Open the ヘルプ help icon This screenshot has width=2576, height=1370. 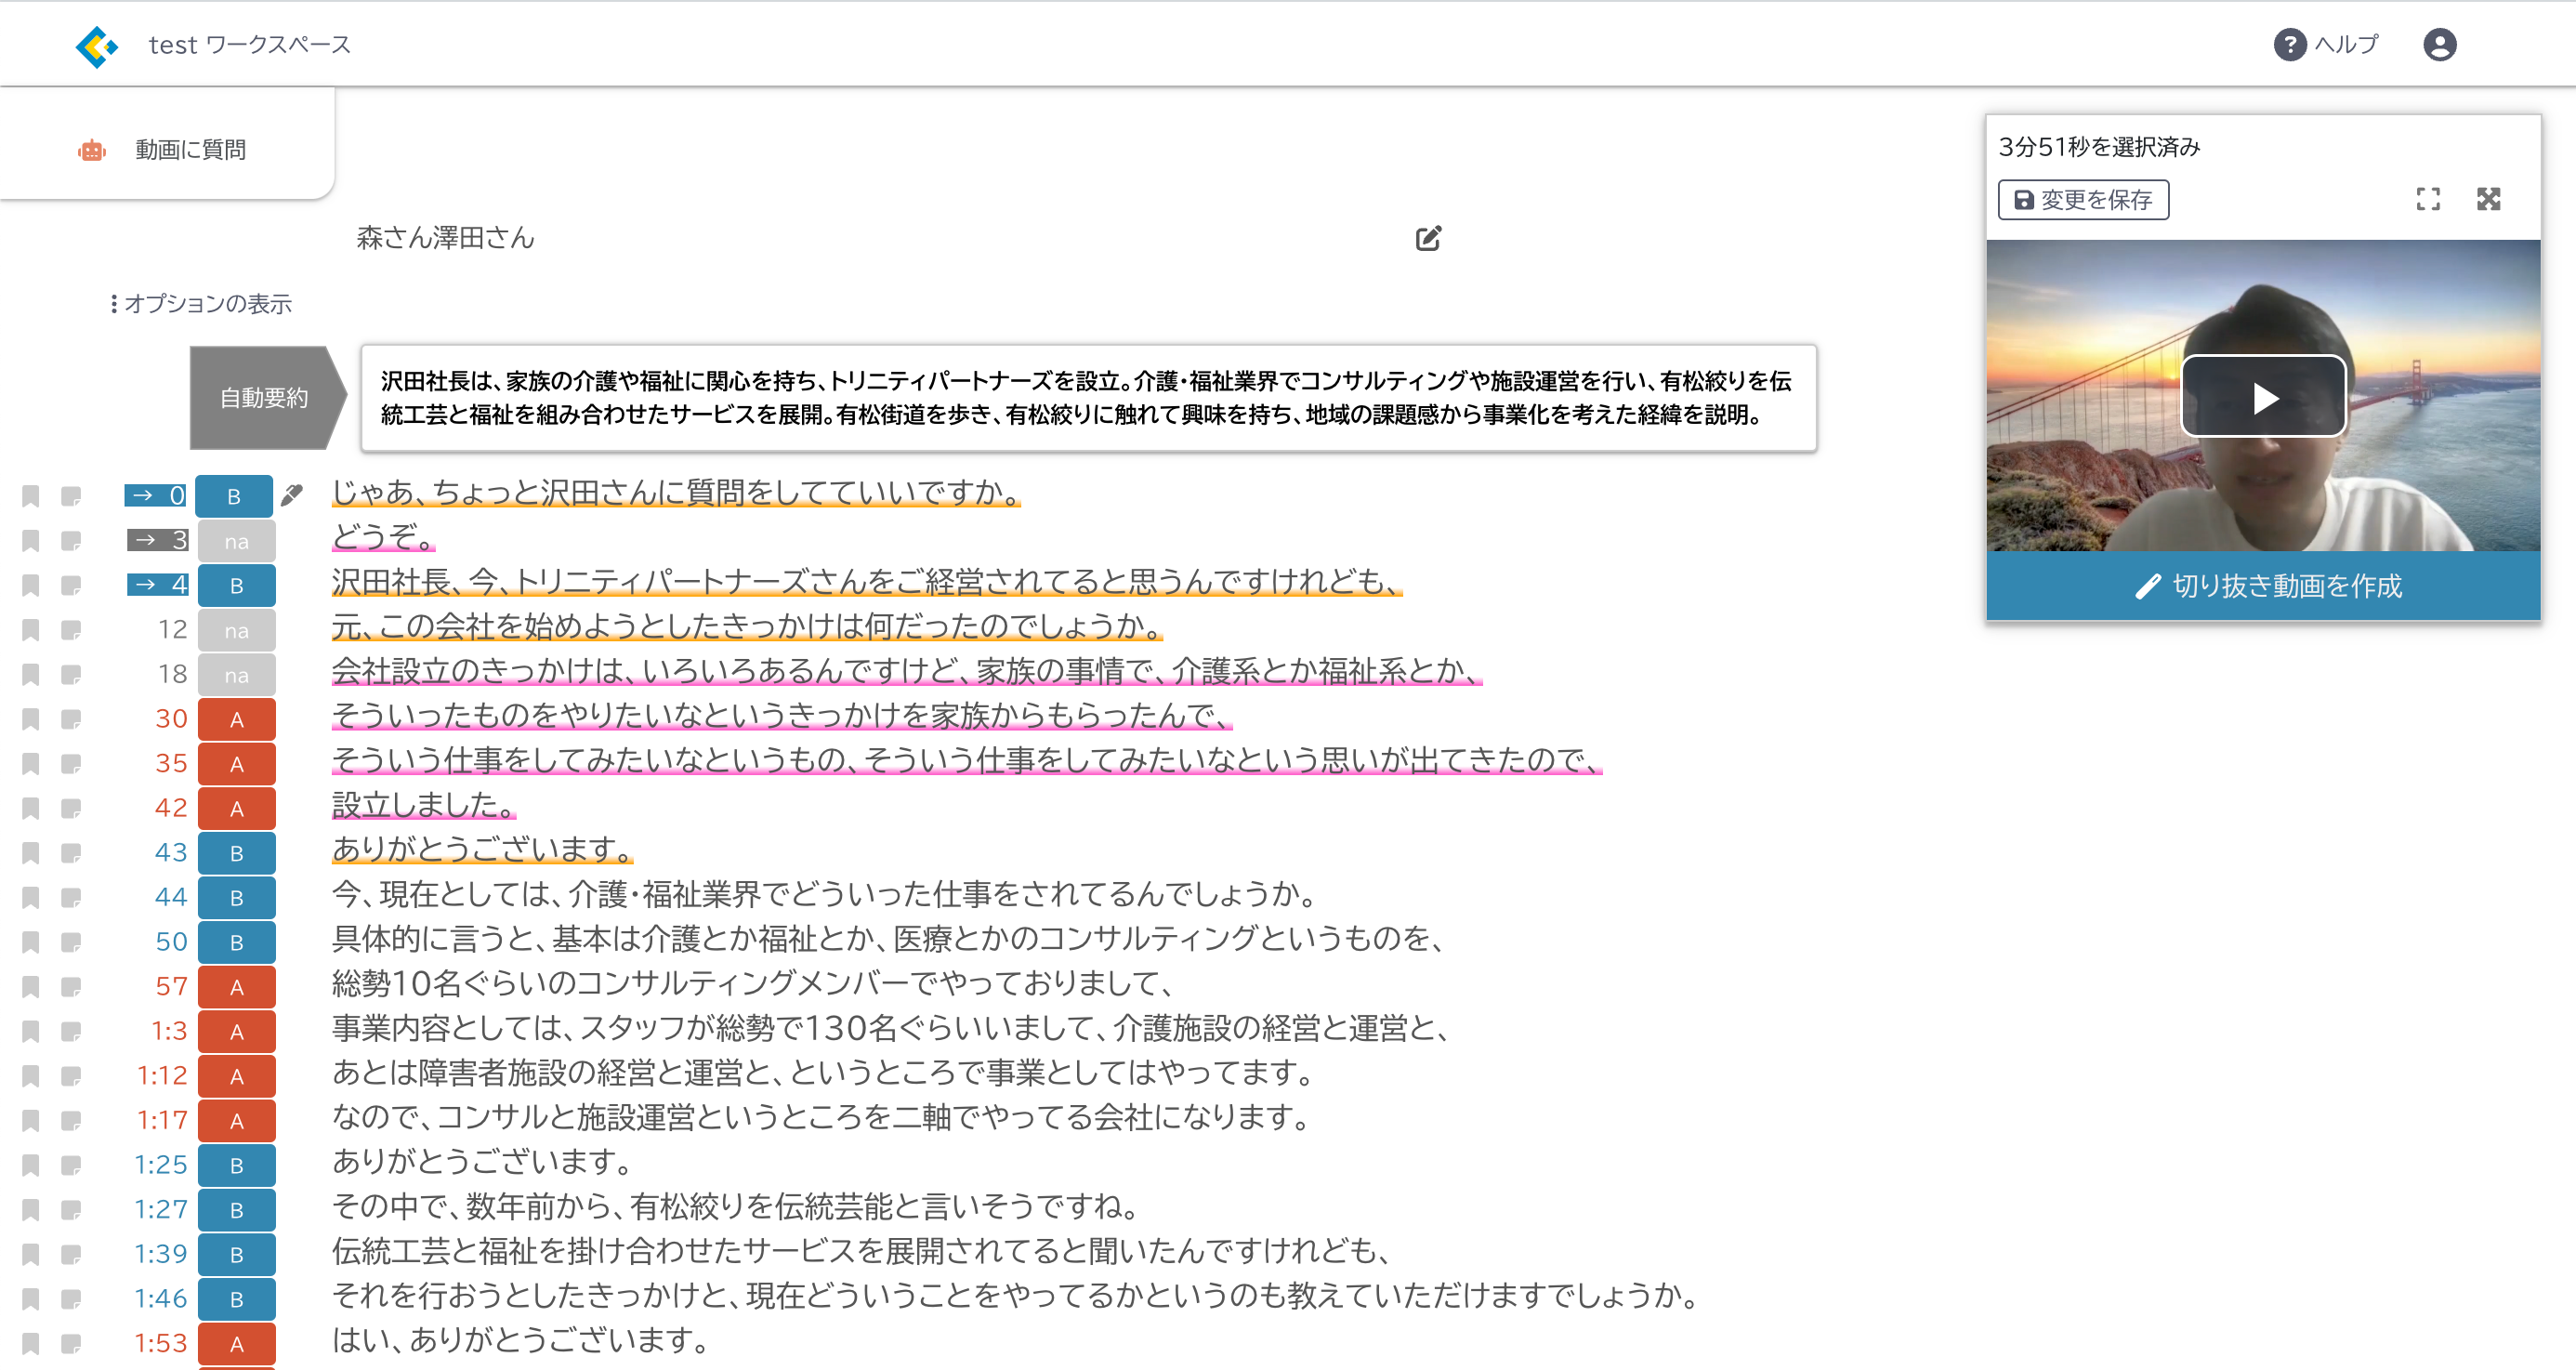[x=2289, y=45]
